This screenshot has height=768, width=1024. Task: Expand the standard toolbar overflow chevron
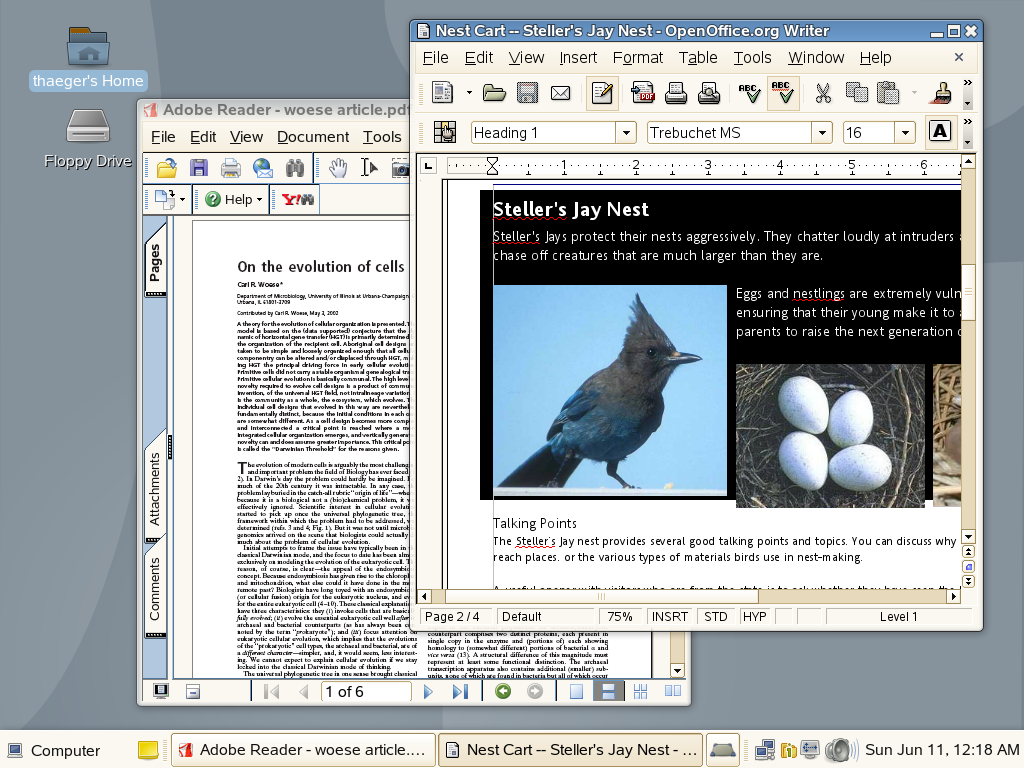(968, 83)
